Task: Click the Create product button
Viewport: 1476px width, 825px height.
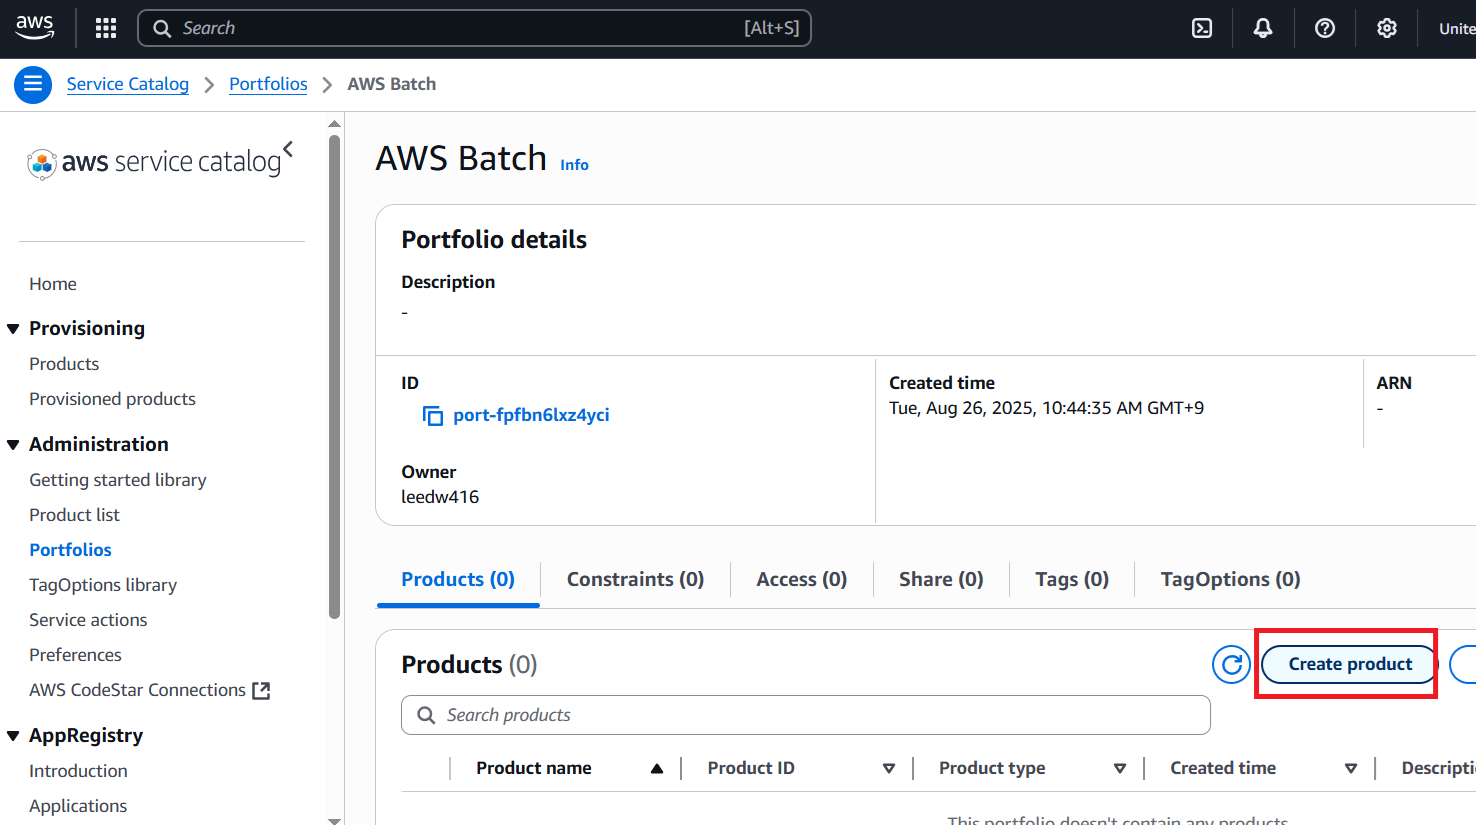Action: click(1349, 664)
